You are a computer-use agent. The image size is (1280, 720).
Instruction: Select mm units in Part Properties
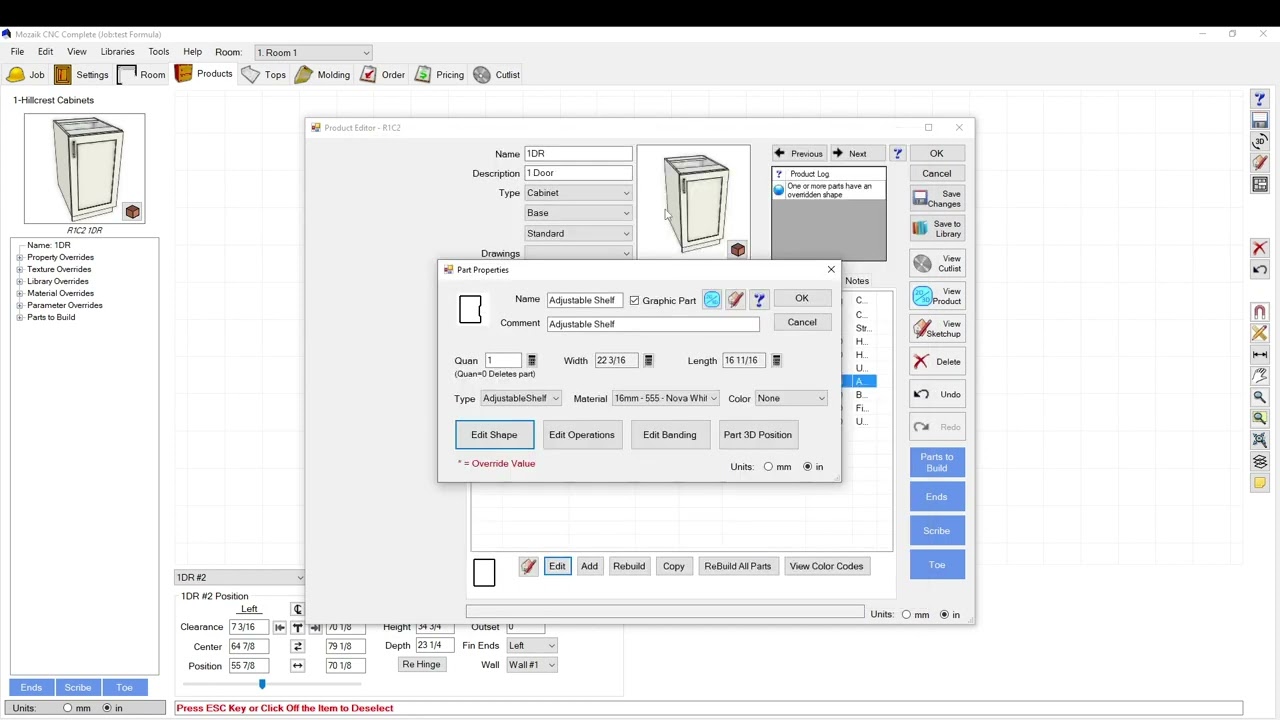point(768,467)
